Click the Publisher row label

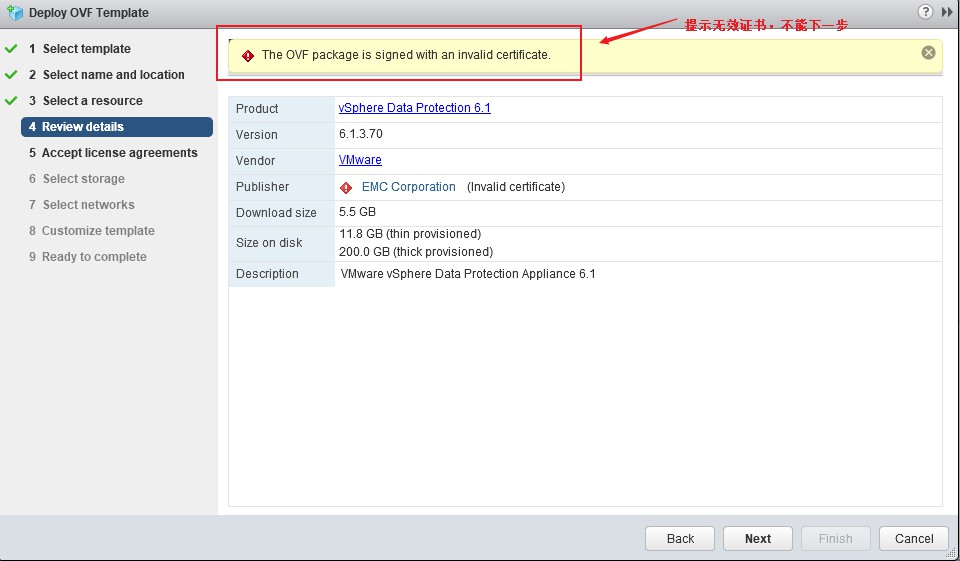(x=262, y=187)
